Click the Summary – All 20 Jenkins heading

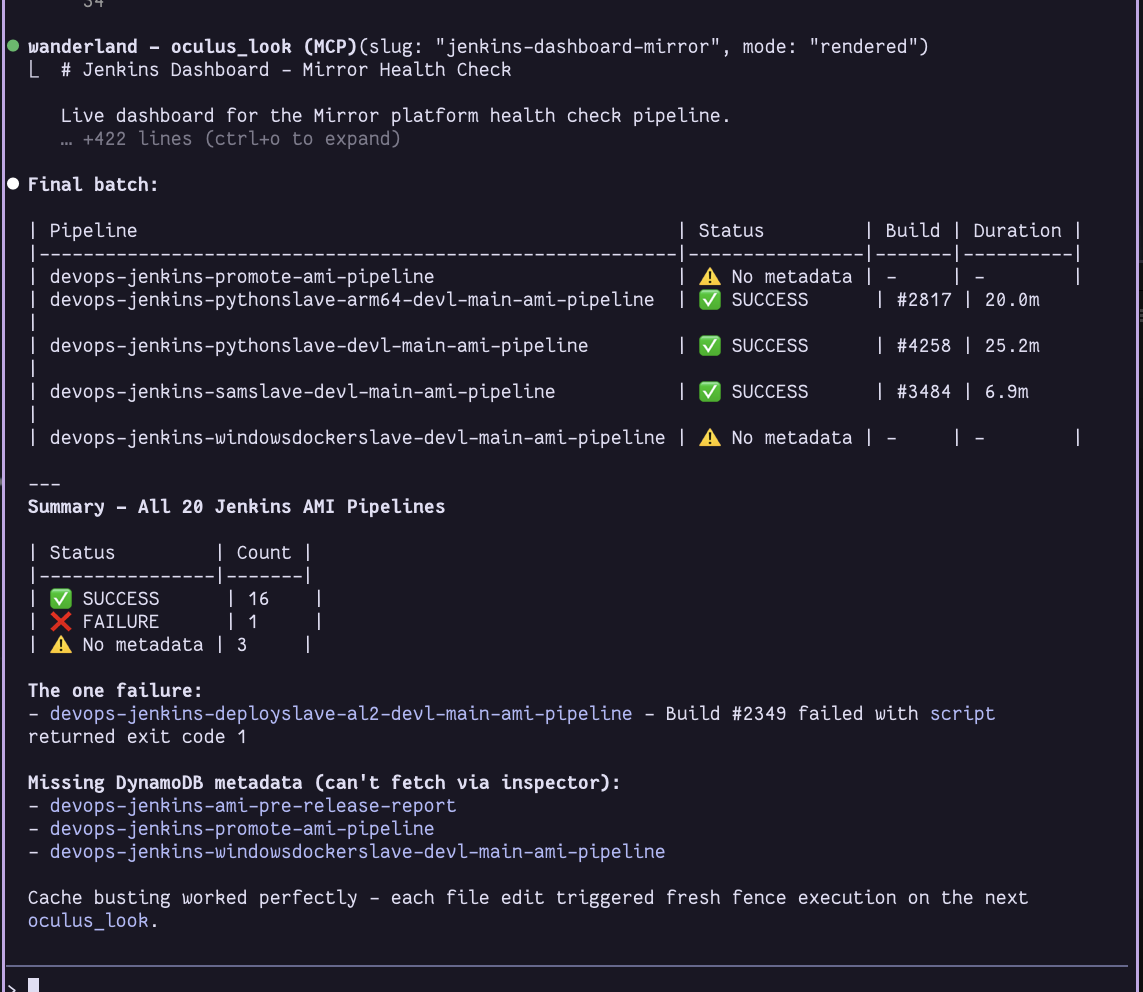(x=236, y=507)
